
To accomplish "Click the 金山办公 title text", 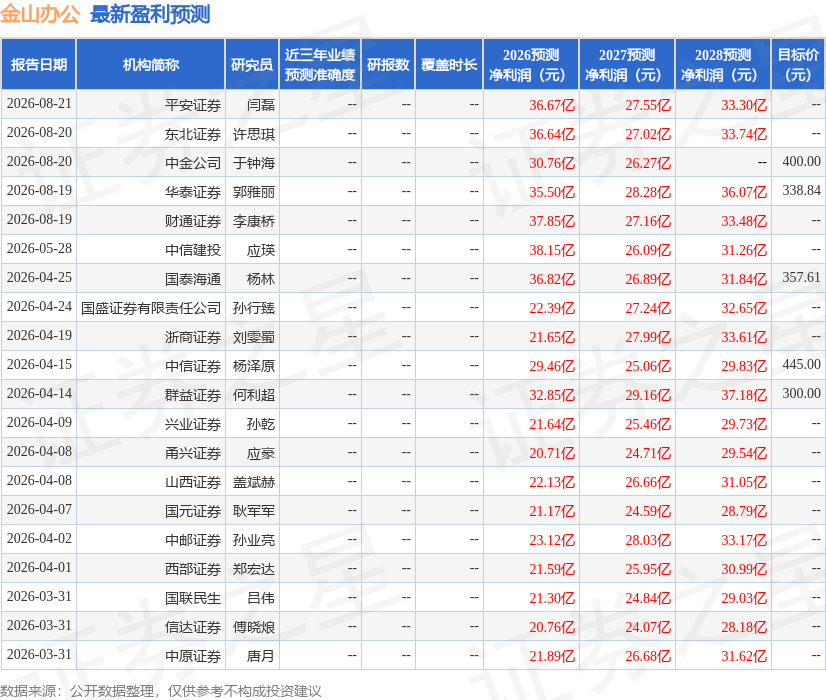I will (40, 14).
